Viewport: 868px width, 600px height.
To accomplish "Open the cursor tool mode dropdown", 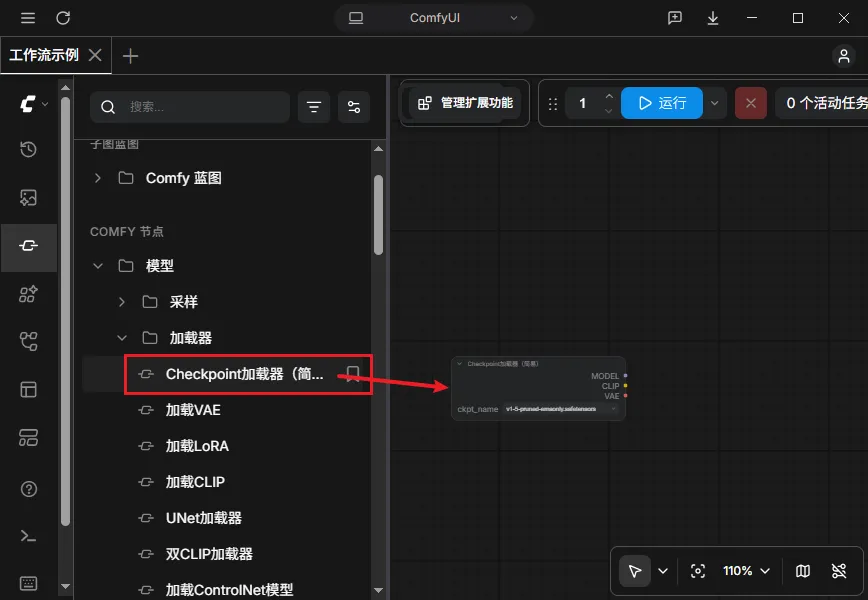I will coord(663,571).
